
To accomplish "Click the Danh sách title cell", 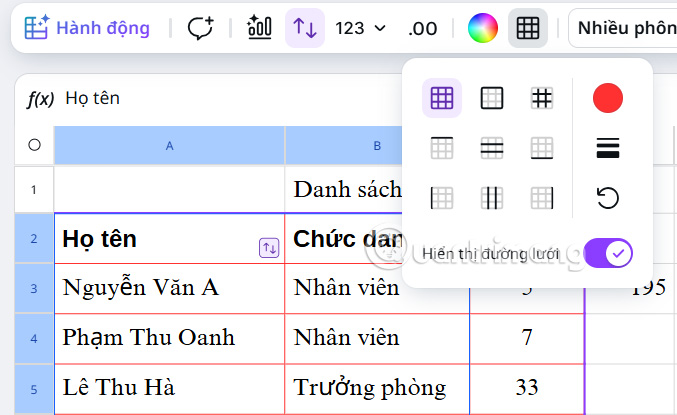I will 343,190.
